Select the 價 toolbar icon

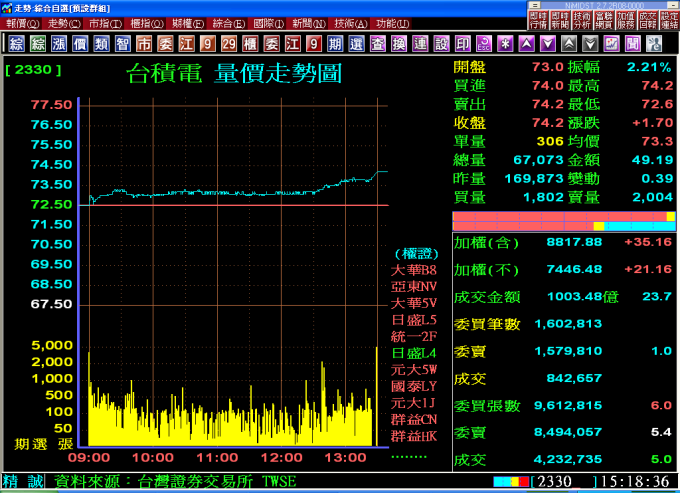(x=80, y=43)
